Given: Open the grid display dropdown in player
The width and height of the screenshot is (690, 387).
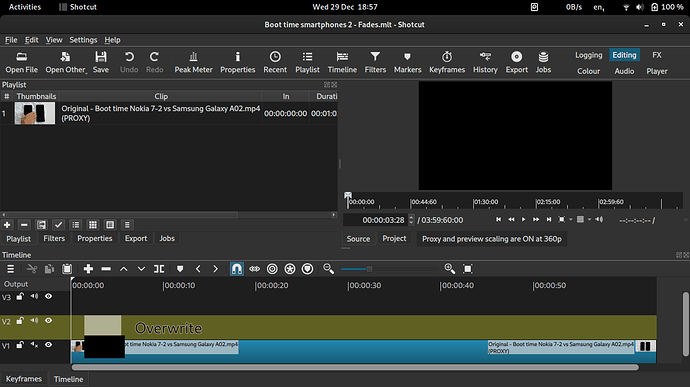Looking at the screenshot, I should click(589, 219).
